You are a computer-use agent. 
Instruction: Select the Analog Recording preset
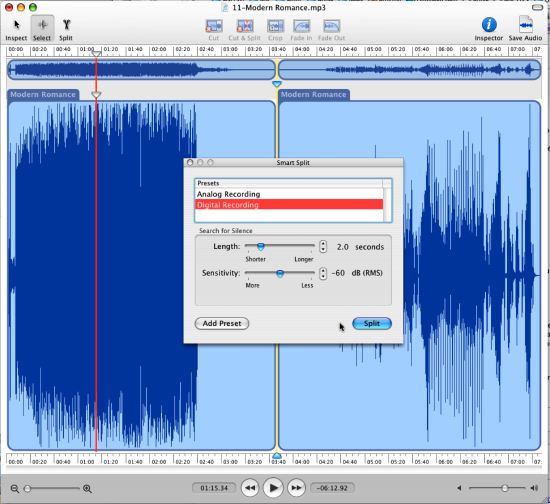(x=289, y=194)
